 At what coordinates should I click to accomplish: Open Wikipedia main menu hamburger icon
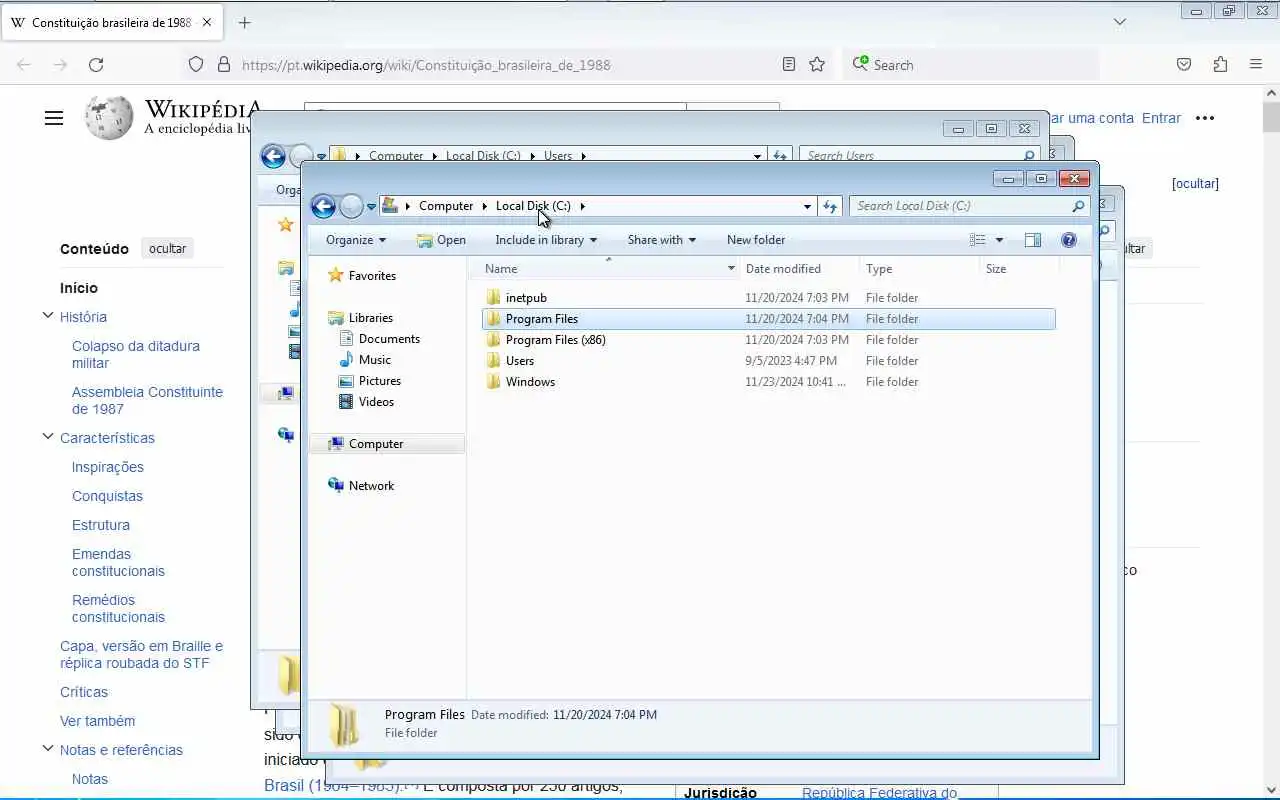point(54,118)
